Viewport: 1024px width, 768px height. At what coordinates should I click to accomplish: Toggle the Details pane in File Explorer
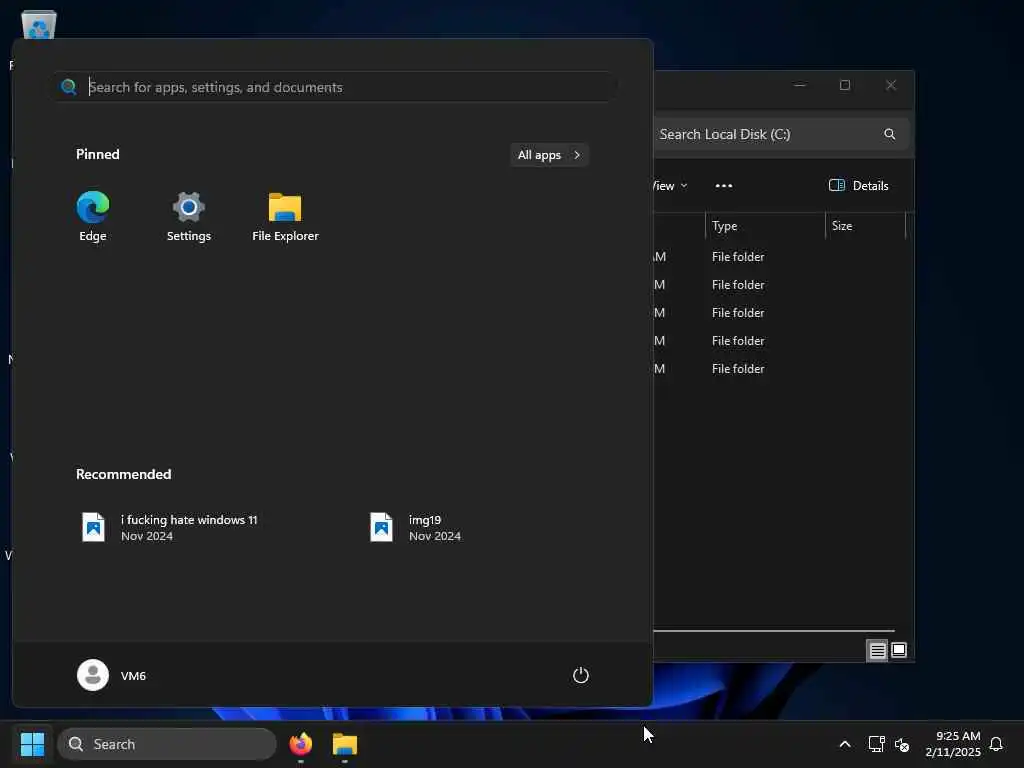coord(859,186)
